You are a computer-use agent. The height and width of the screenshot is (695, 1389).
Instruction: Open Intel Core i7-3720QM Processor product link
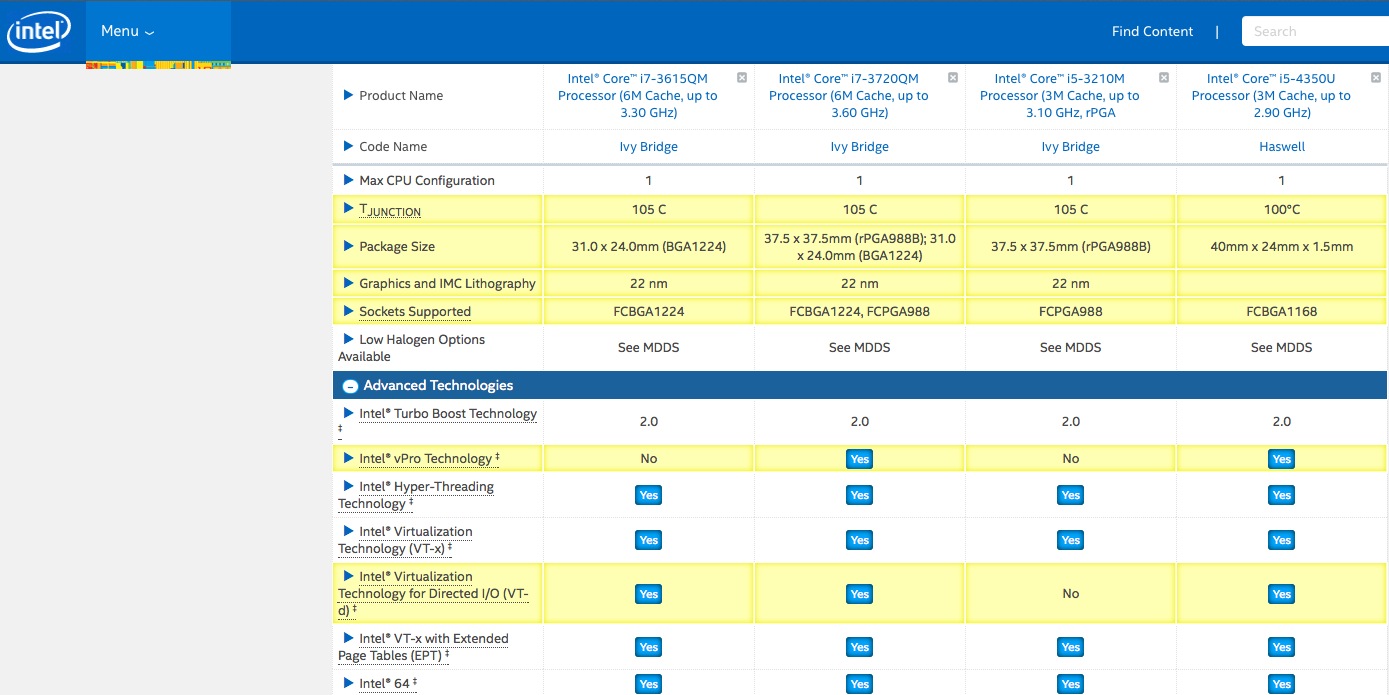click(x=848, y=95)
